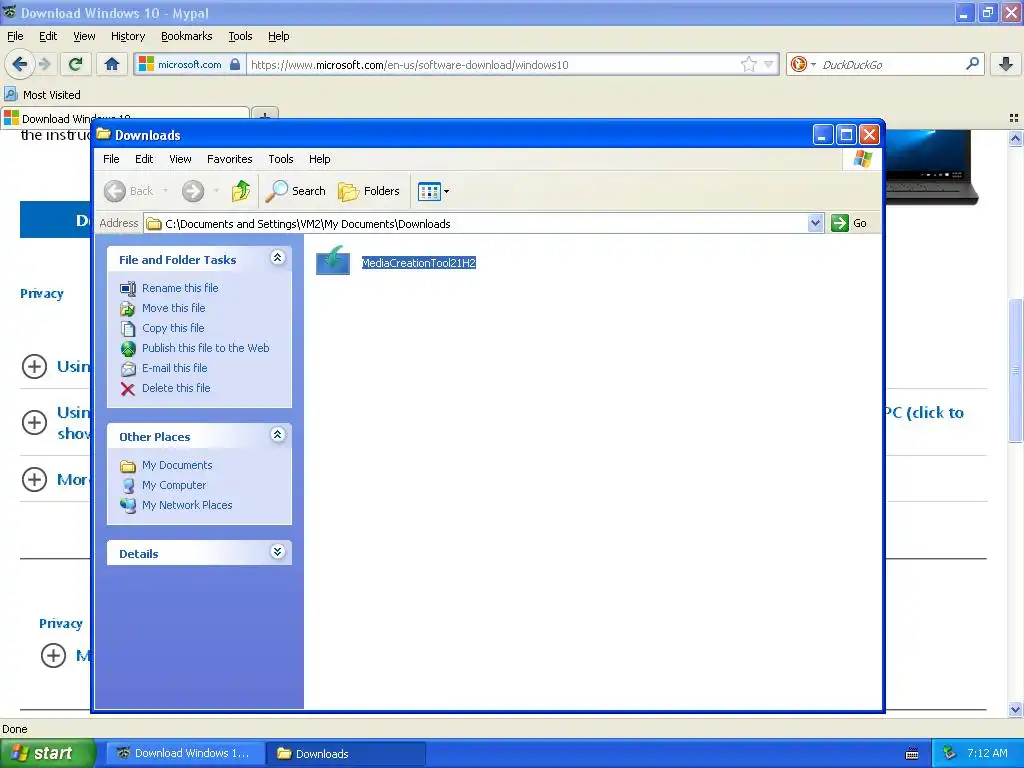Image resolution: width=1024 pixels, height=768 pixels.
Task: Click the 7:12 AM clock
Action: [x=987, y=753]
